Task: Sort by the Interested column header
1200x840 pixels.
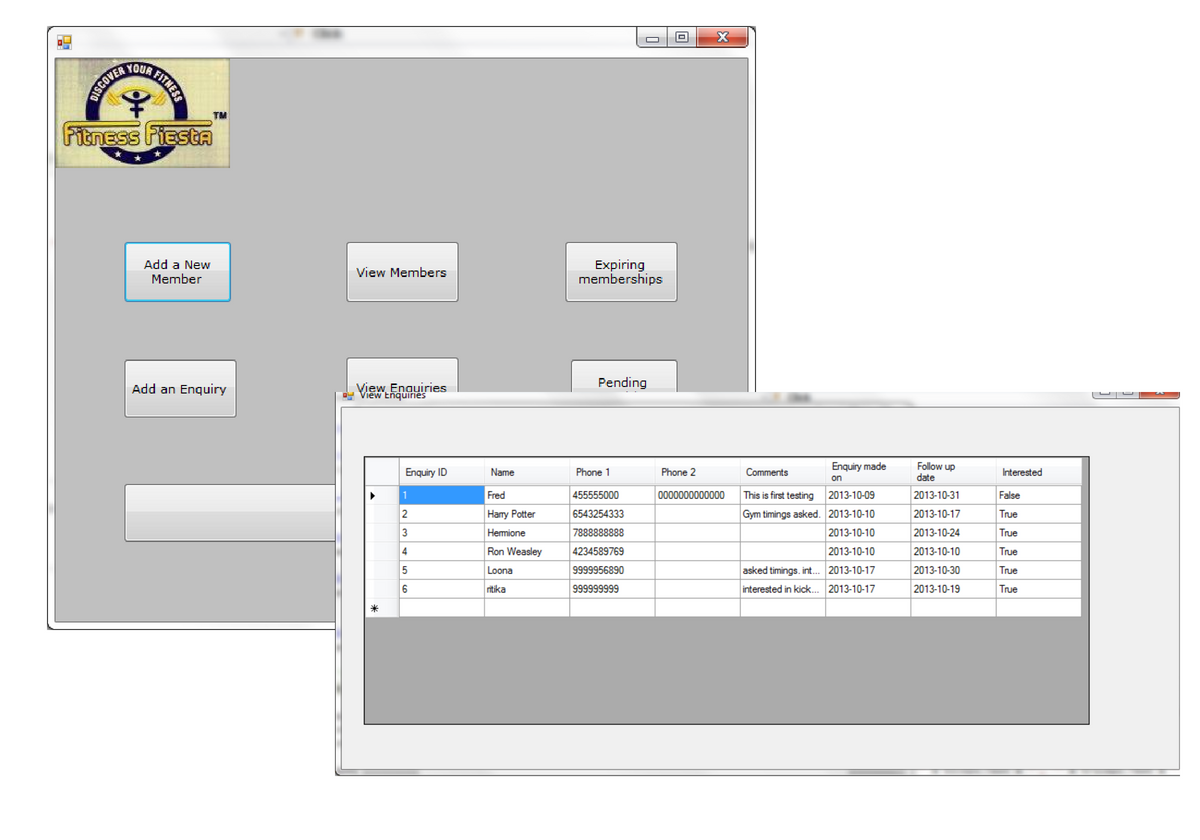Action: tap(1038, 472)
